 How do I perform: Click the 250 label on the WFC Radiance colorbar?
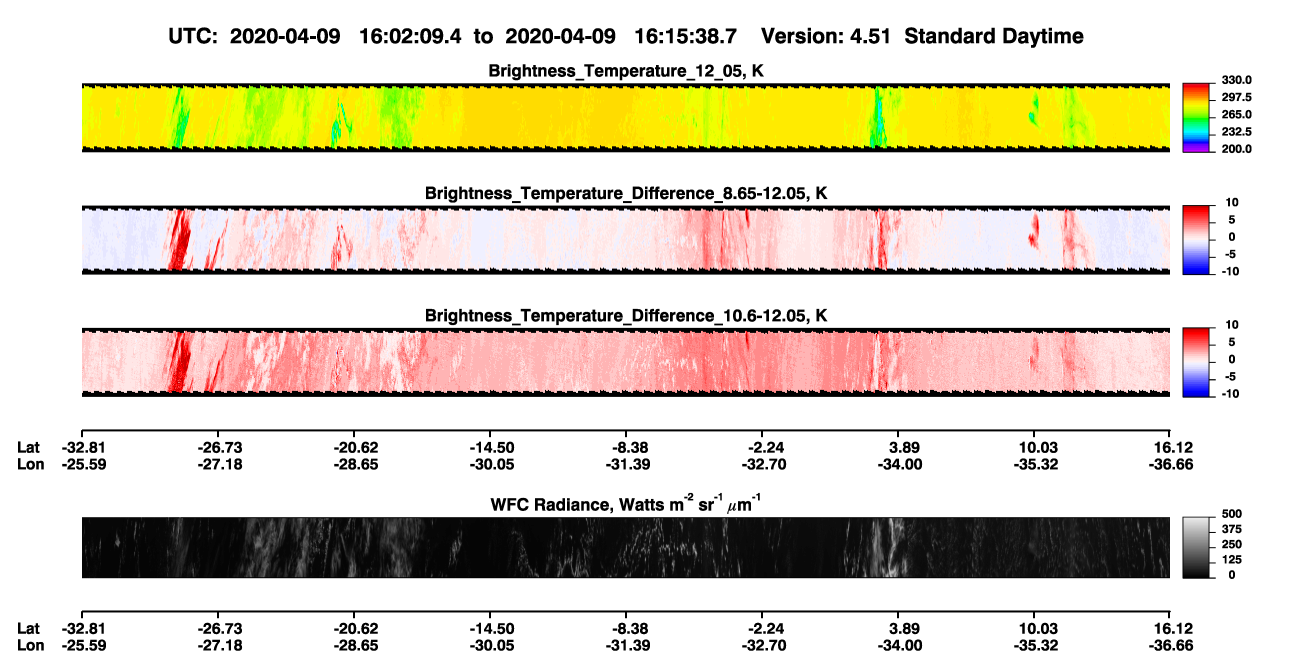click(x=1230, y=544)
